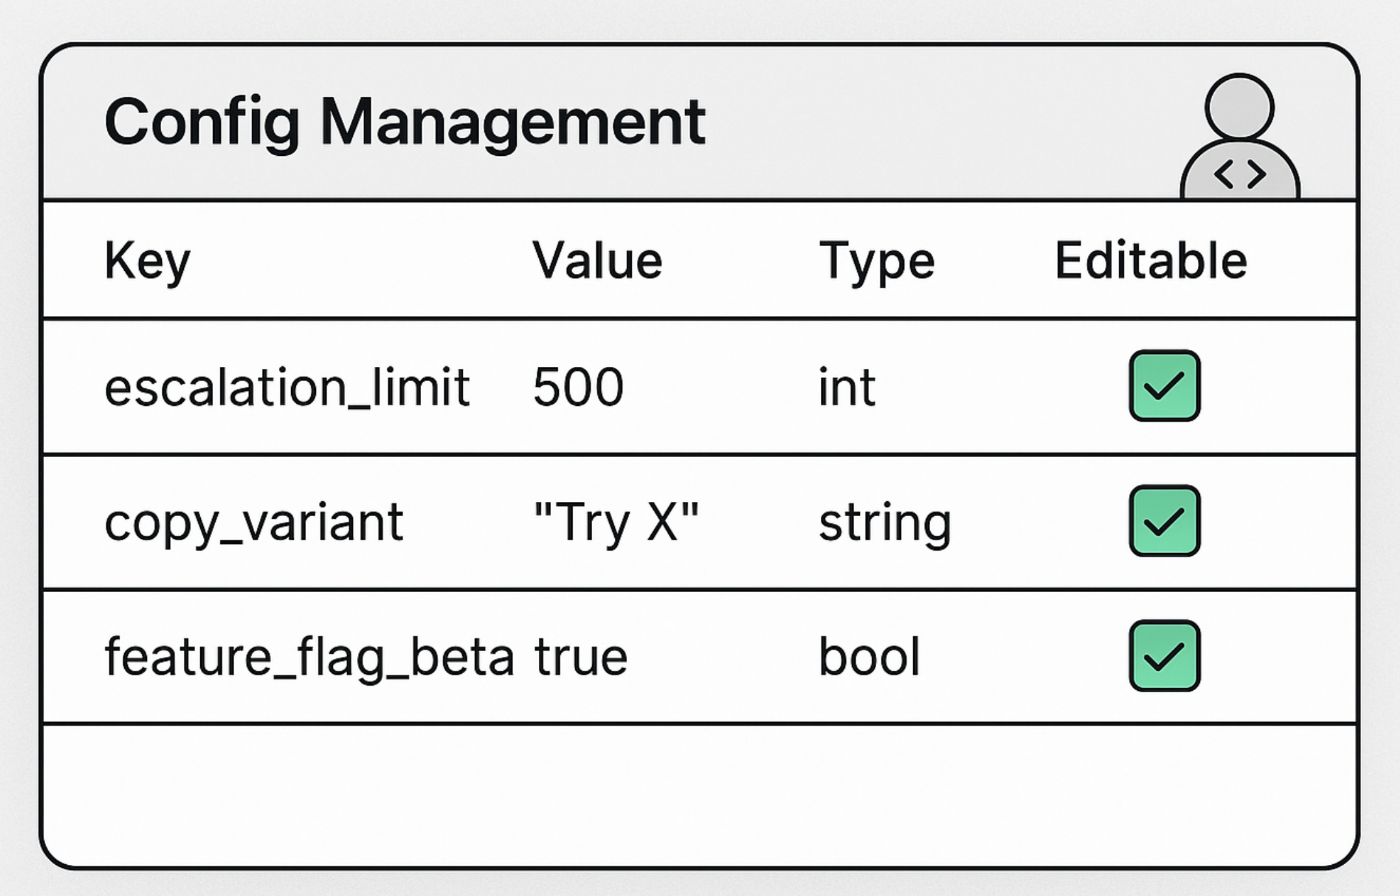This screenshot has height=896, width=1400.
Task: Toggle the escalation_limit editable checkbox
Action: pyautogui.click(x=1164, y=386)
